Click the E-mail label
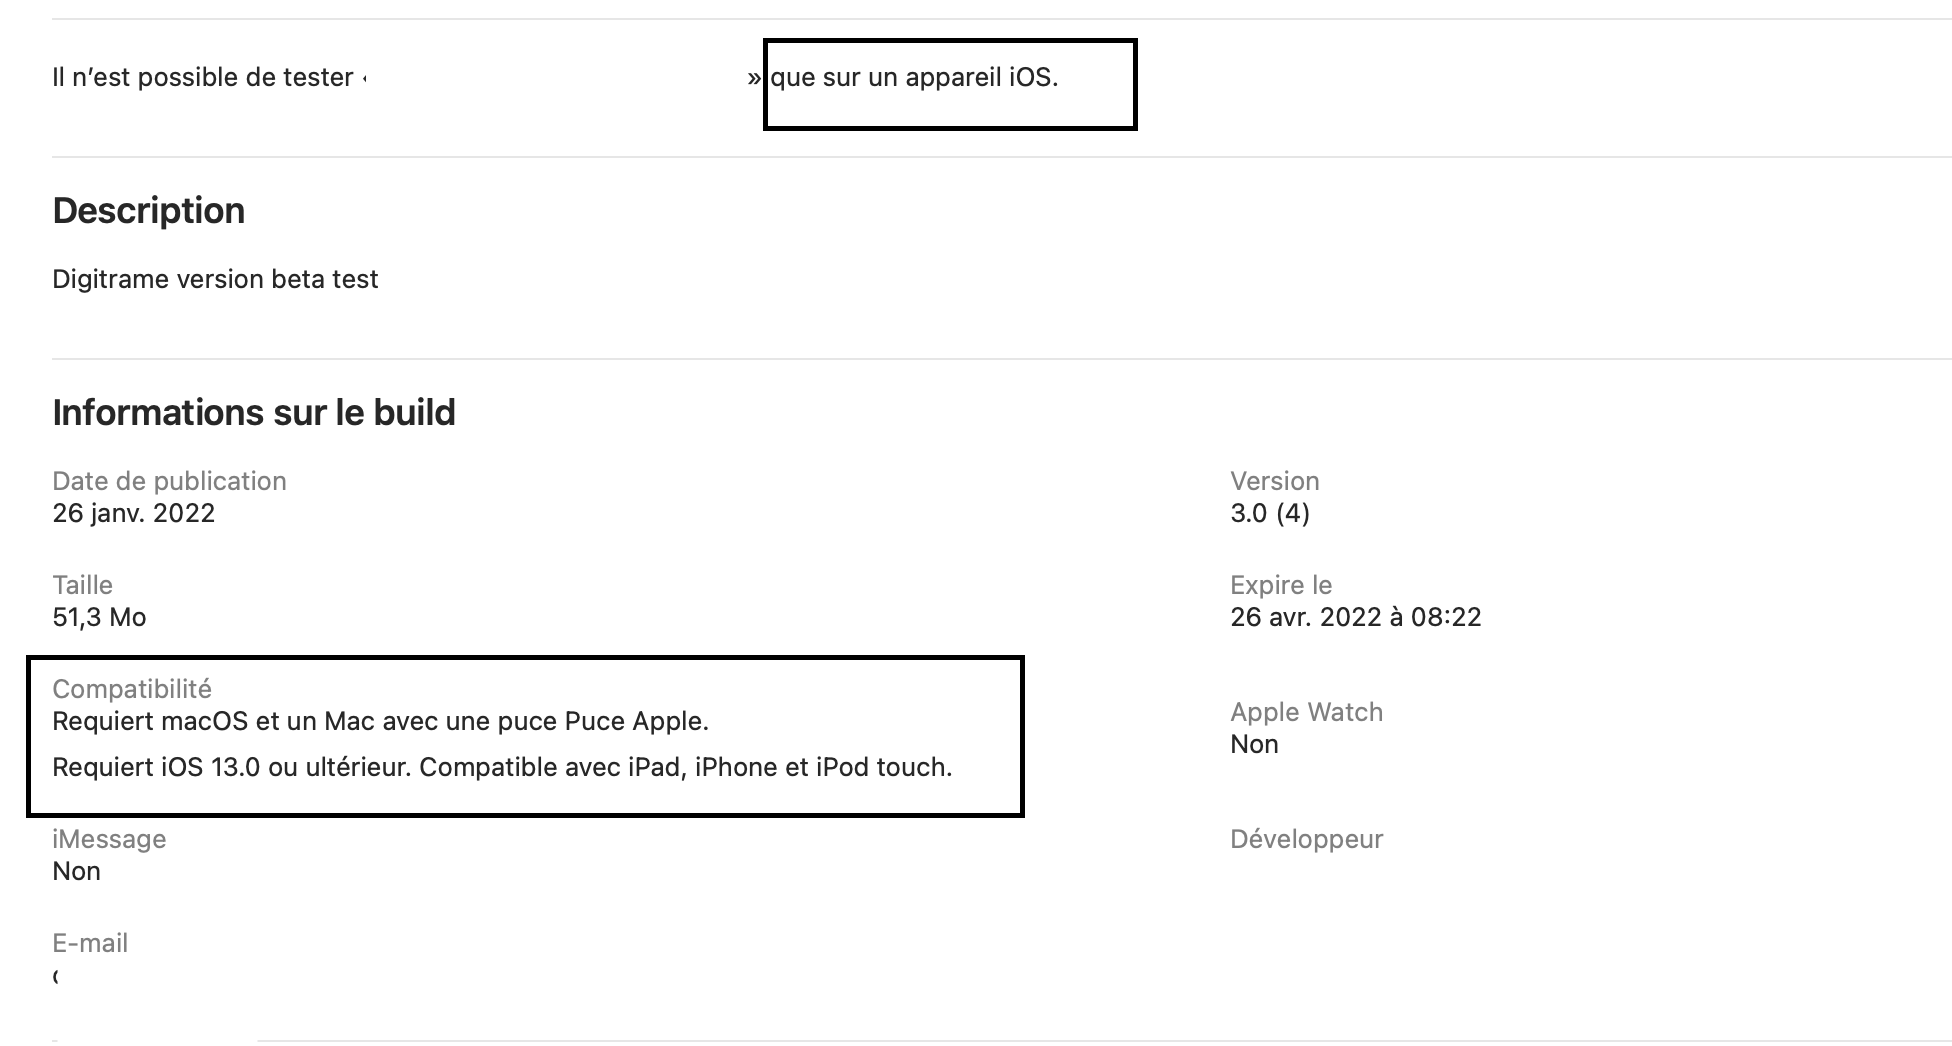Viewport: 1952px width, 1046px height. pyautogui.click(x=90, y=943)
